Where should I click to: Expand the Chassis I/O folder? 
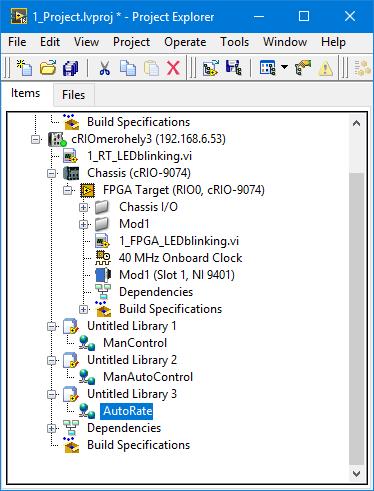(84, 207)
